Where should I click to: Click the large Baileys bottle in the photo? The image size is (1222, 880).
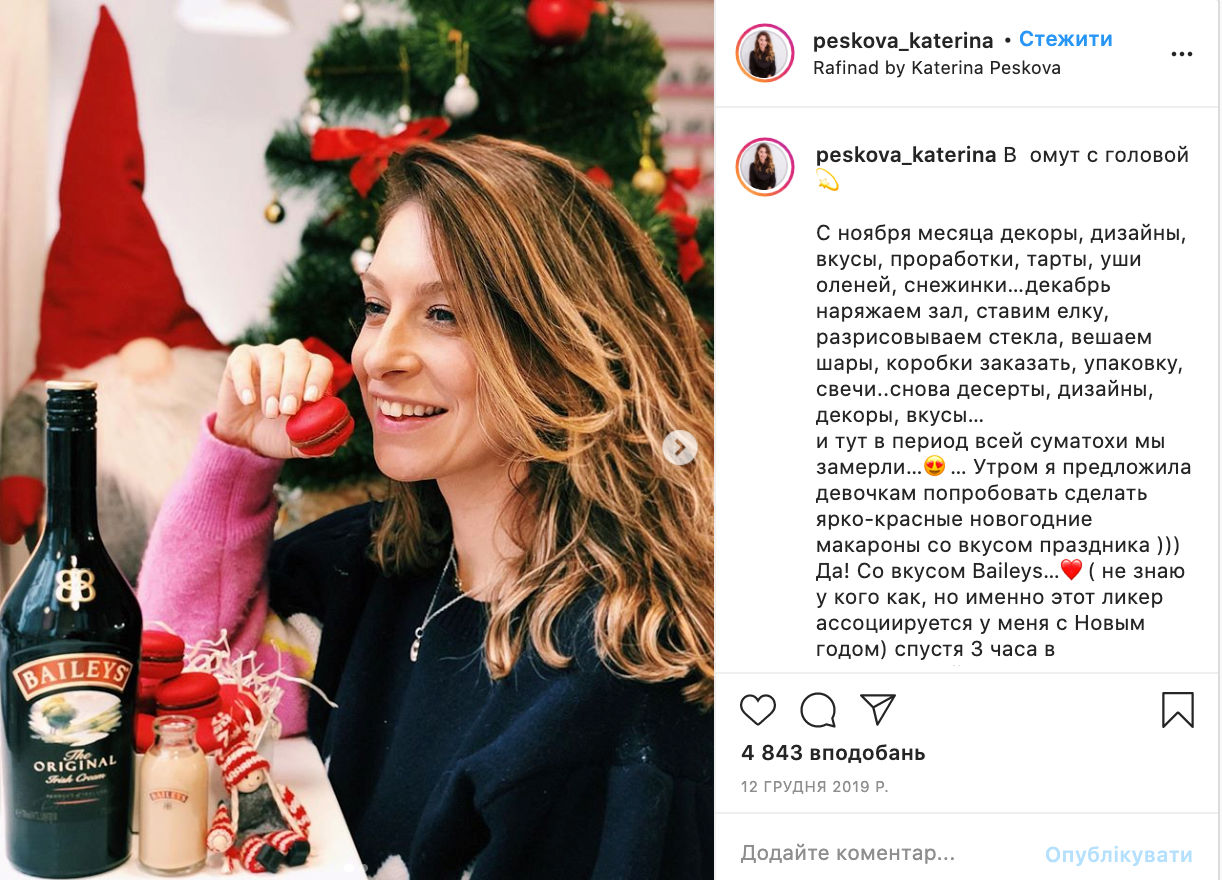[x=70, y=630]
